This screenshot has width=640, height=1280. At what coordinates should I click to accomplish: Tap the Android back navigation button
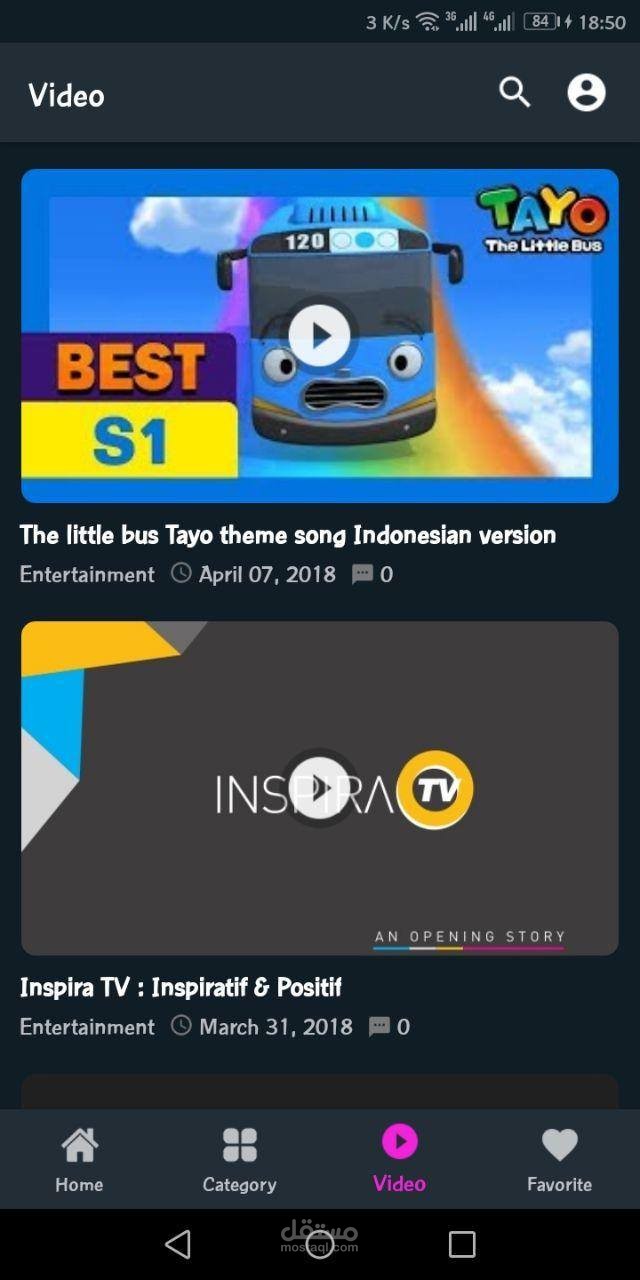coord(178,1244)
